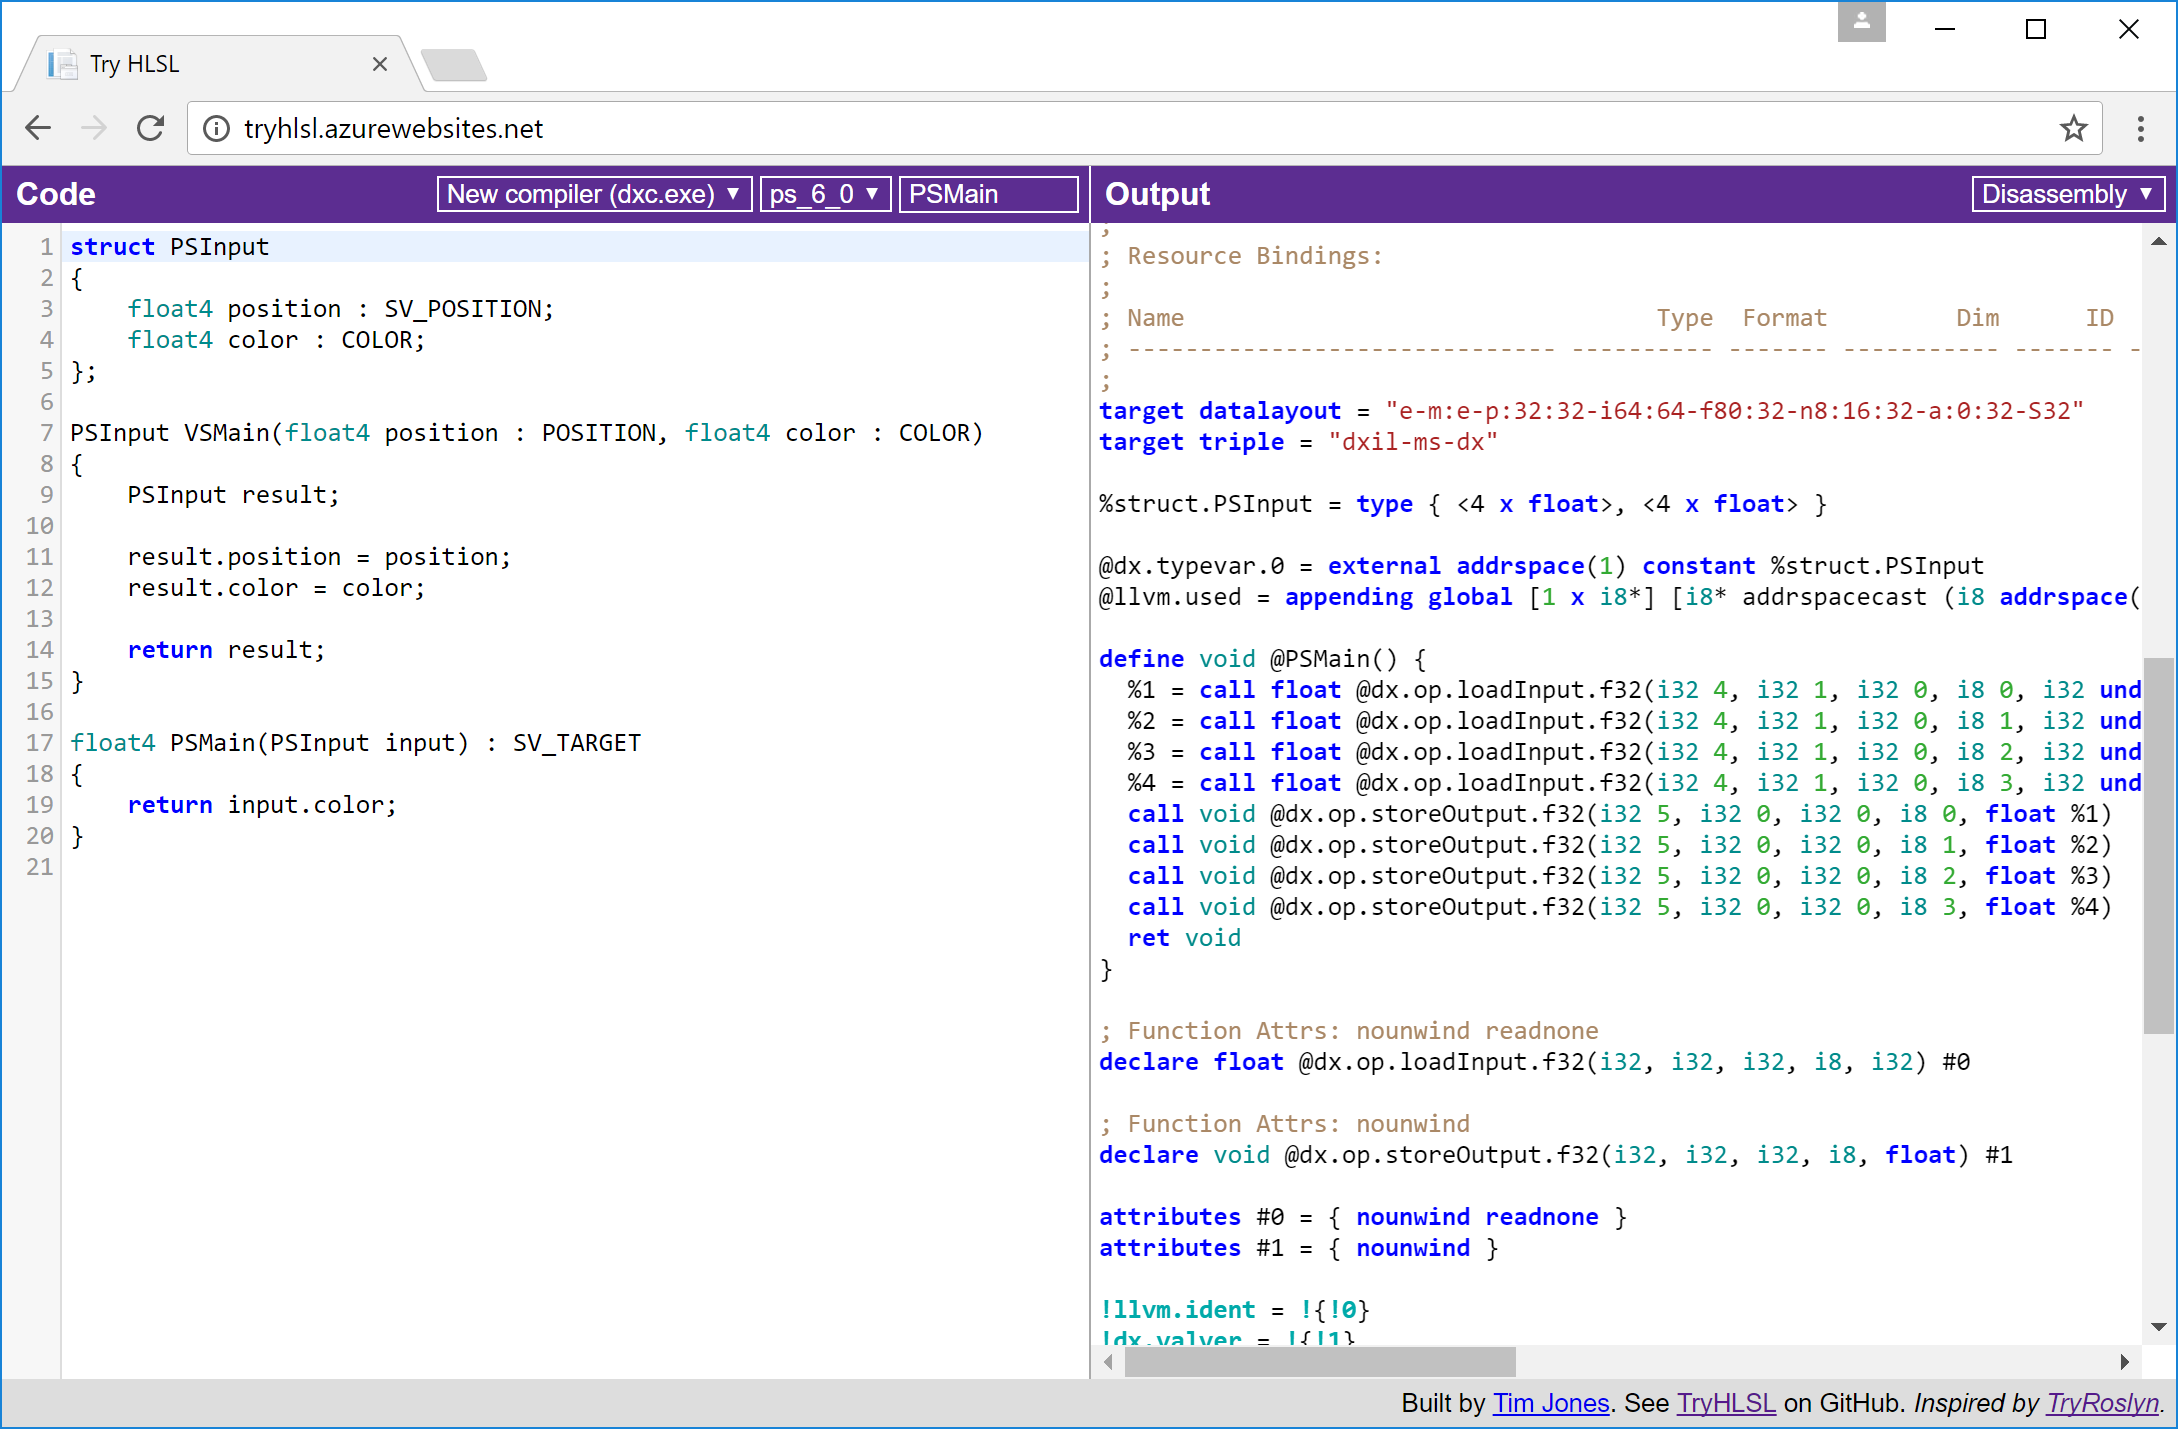
Task: Click the forward navigation arrow
Action: coord(89,129)
